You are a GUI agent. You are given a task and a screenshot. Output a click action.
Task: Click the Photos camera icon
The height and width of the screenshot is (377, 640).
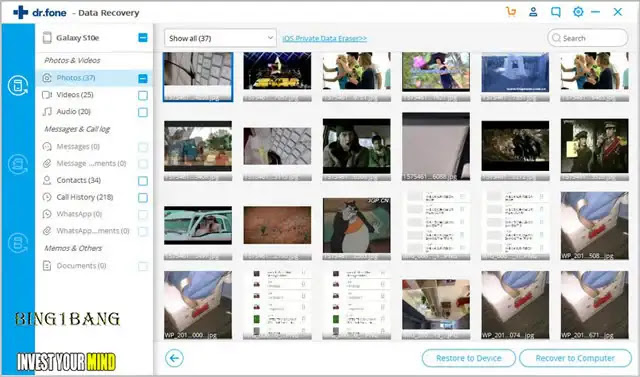click(x=47, y=78)
